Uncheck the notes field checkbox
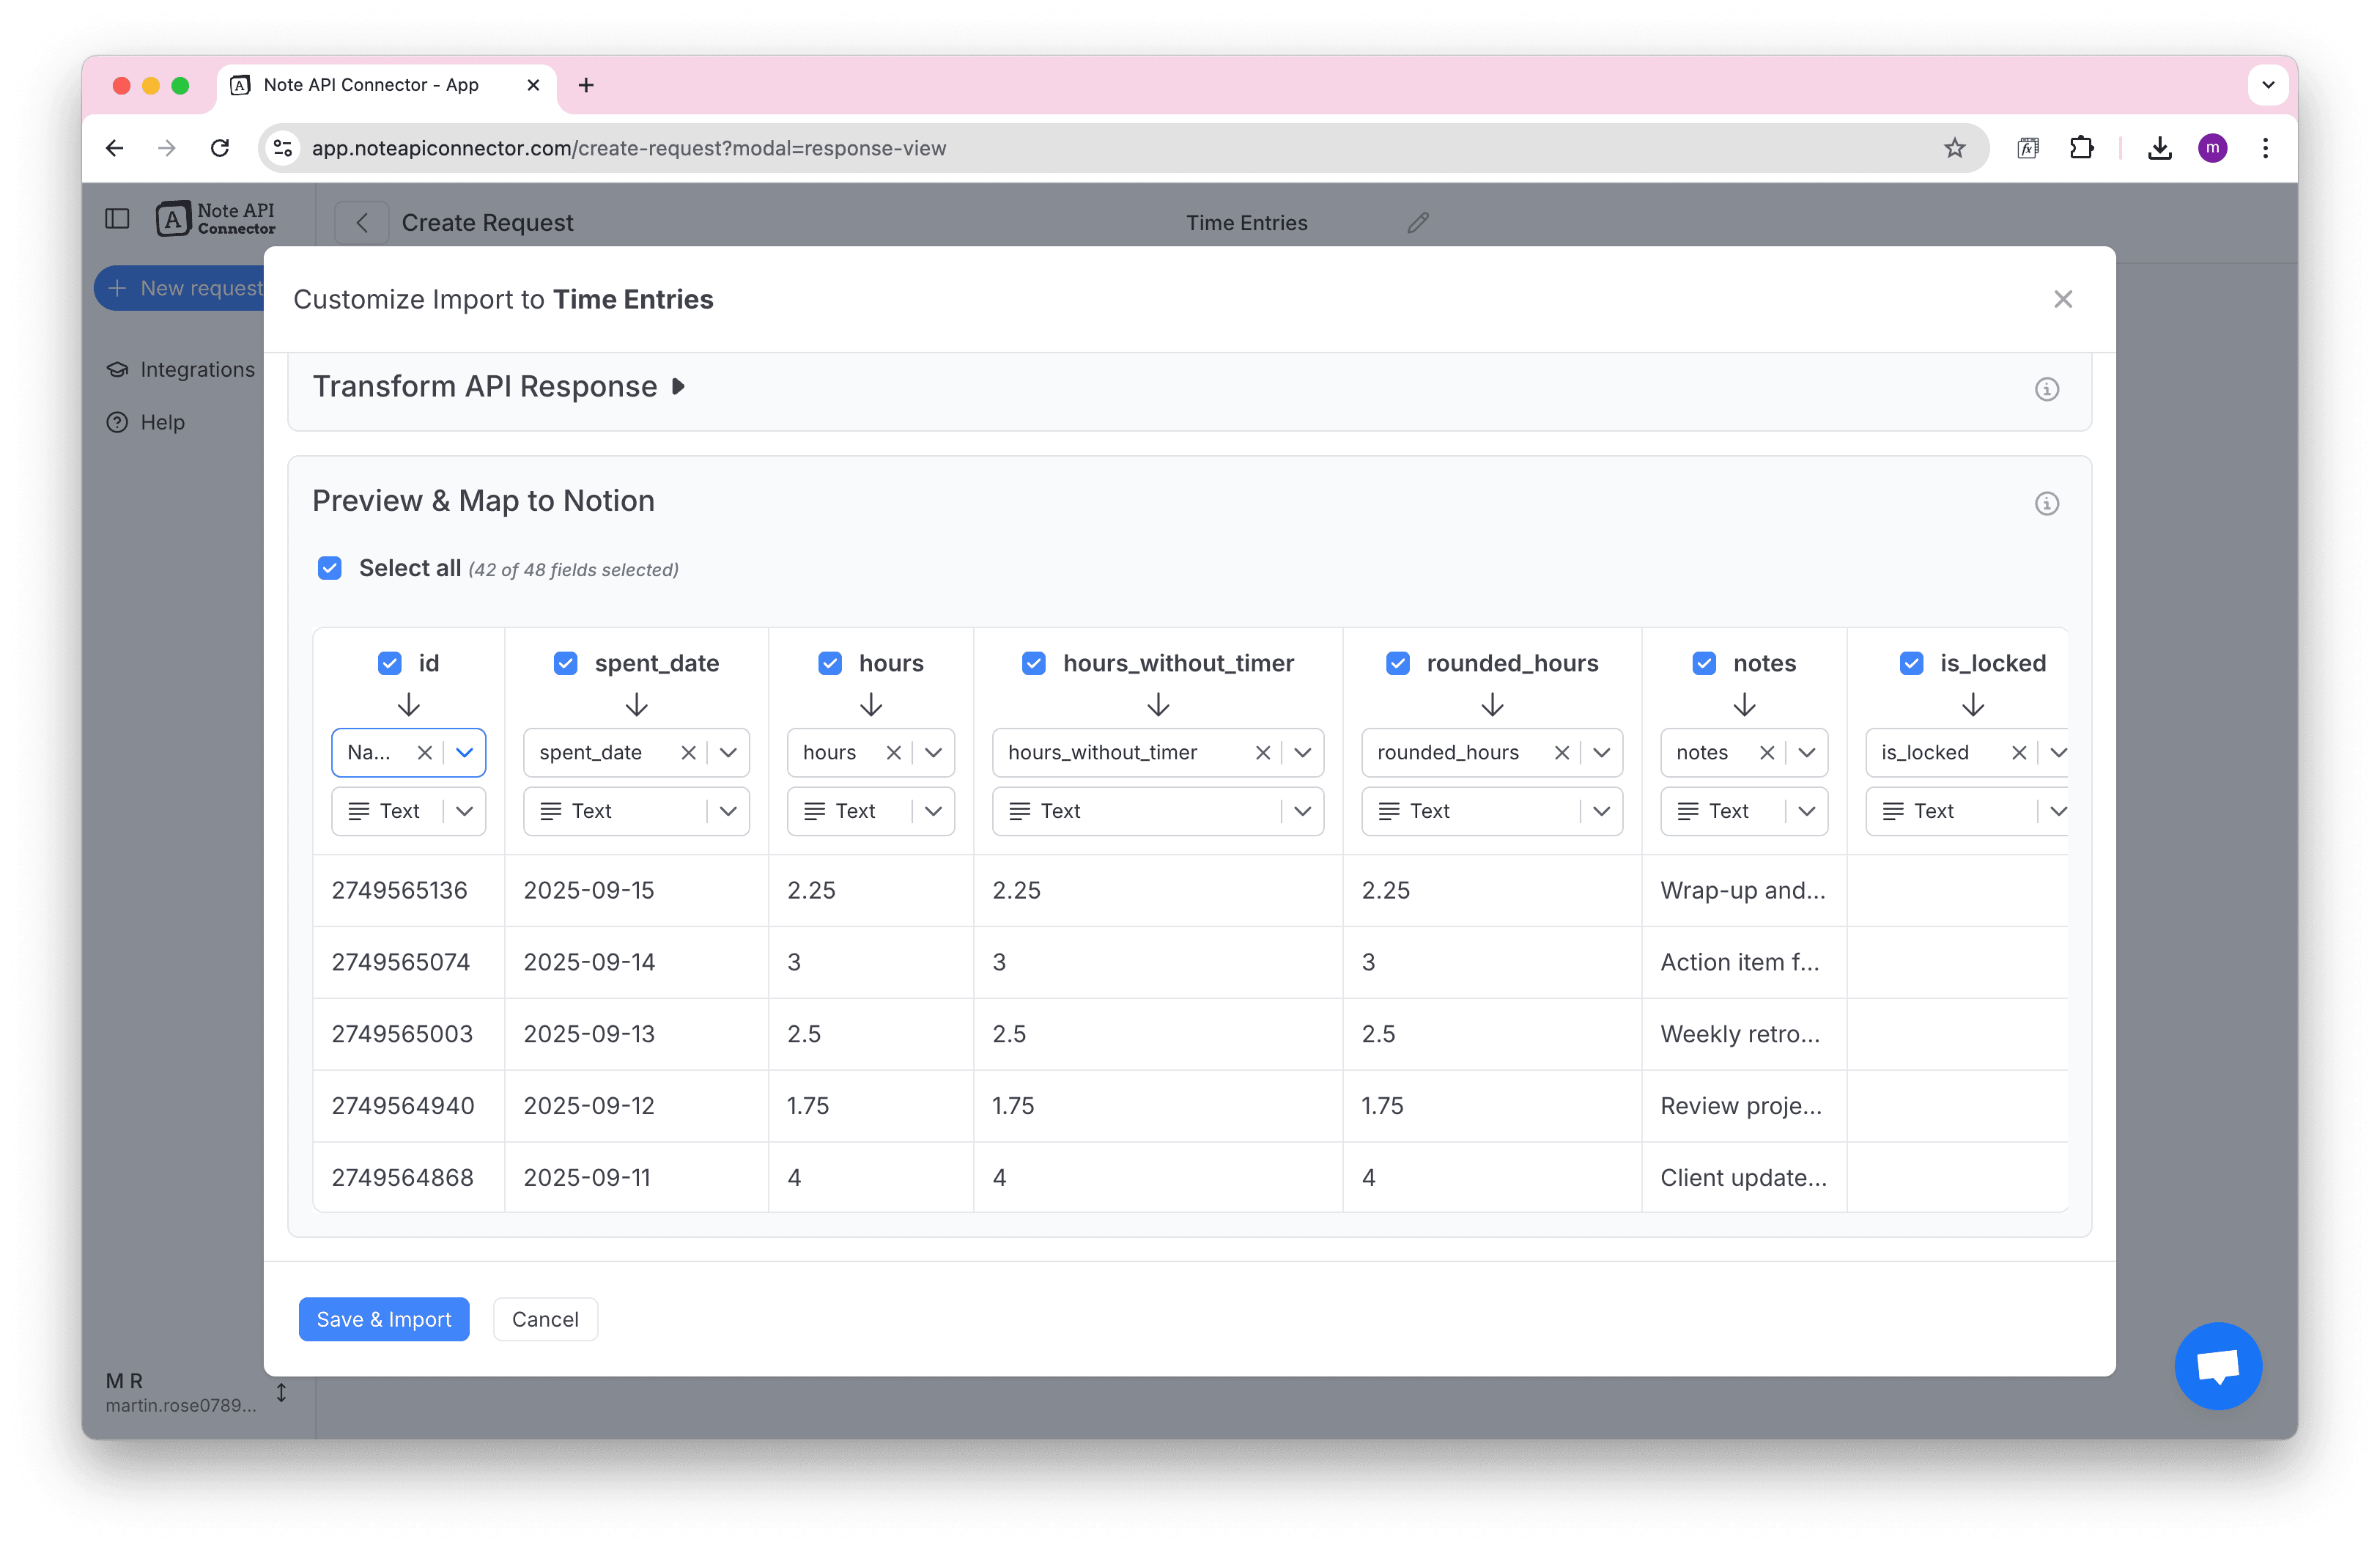The height and width of the screenshot is (1548, 2380). click(1704, 663)
